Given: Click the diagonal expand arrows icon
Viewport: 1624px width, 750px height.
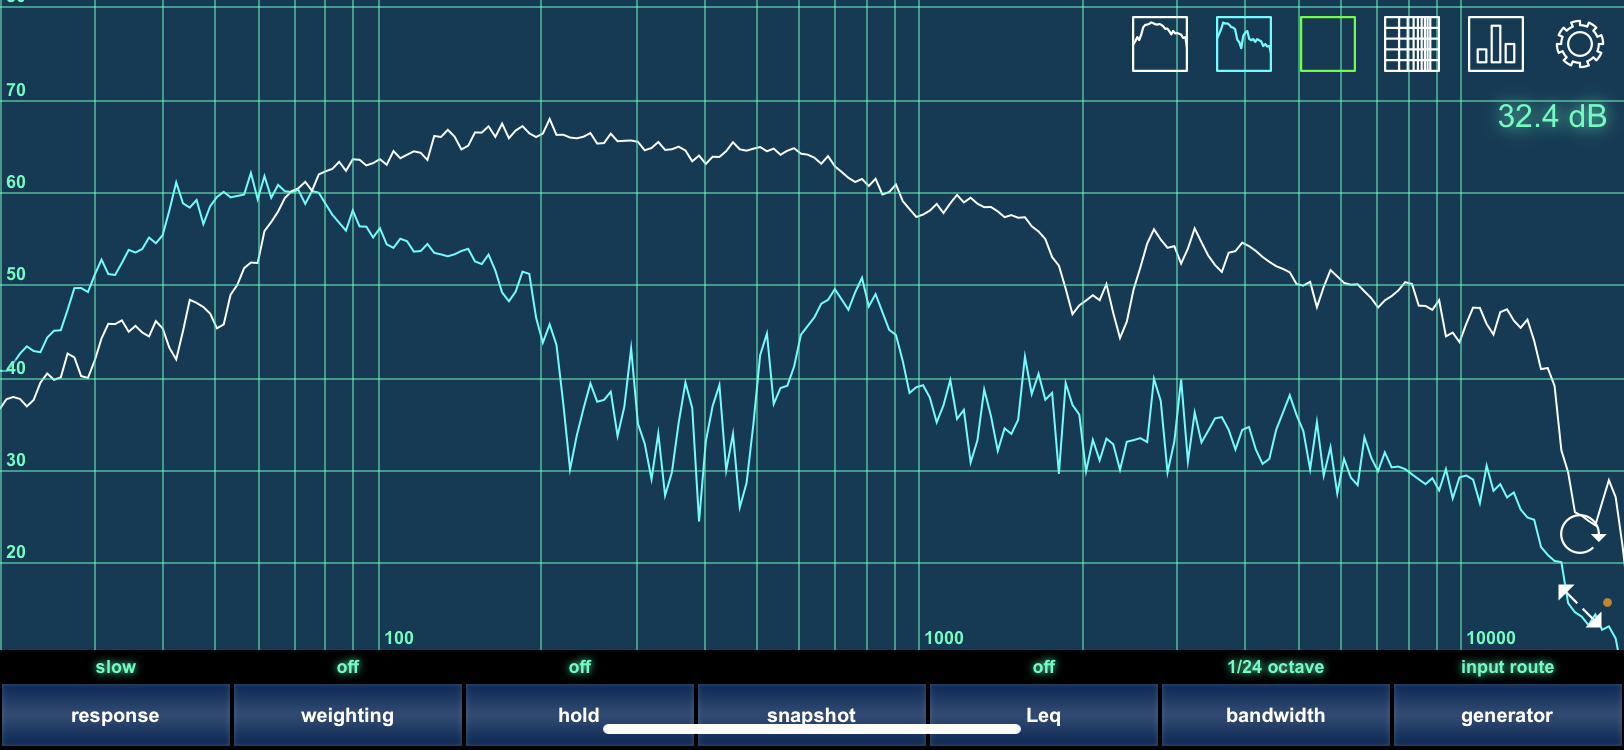Looking at the screenshot, I should tap(1579, 606).
